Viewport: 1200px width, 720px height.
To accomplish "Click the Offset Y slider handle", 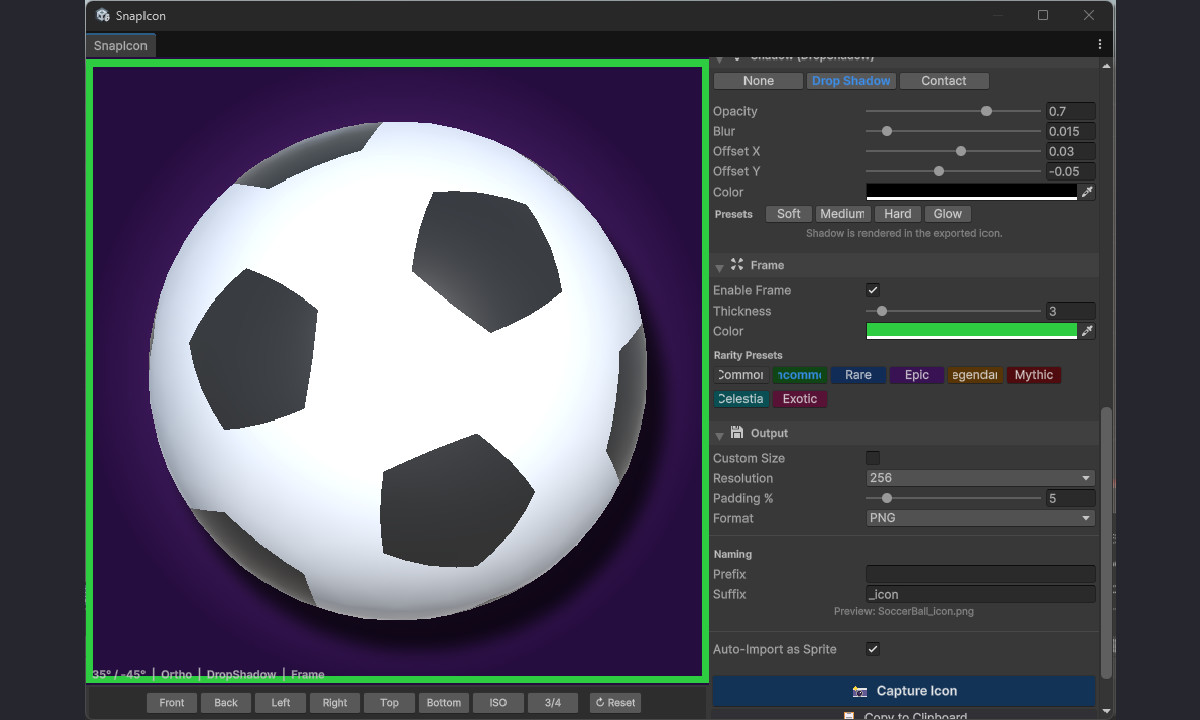I will 938,171.
